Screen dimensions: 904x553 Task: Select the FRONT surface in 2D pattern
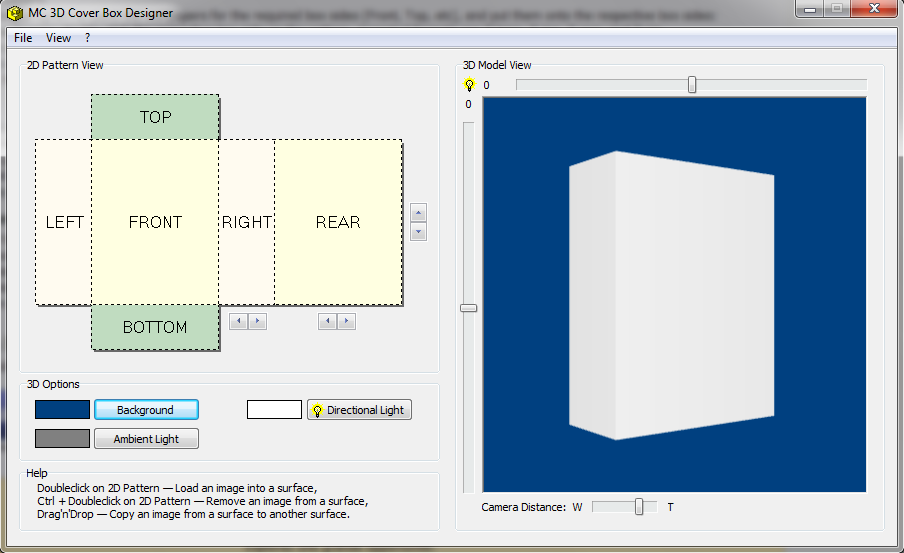[155, 222]
